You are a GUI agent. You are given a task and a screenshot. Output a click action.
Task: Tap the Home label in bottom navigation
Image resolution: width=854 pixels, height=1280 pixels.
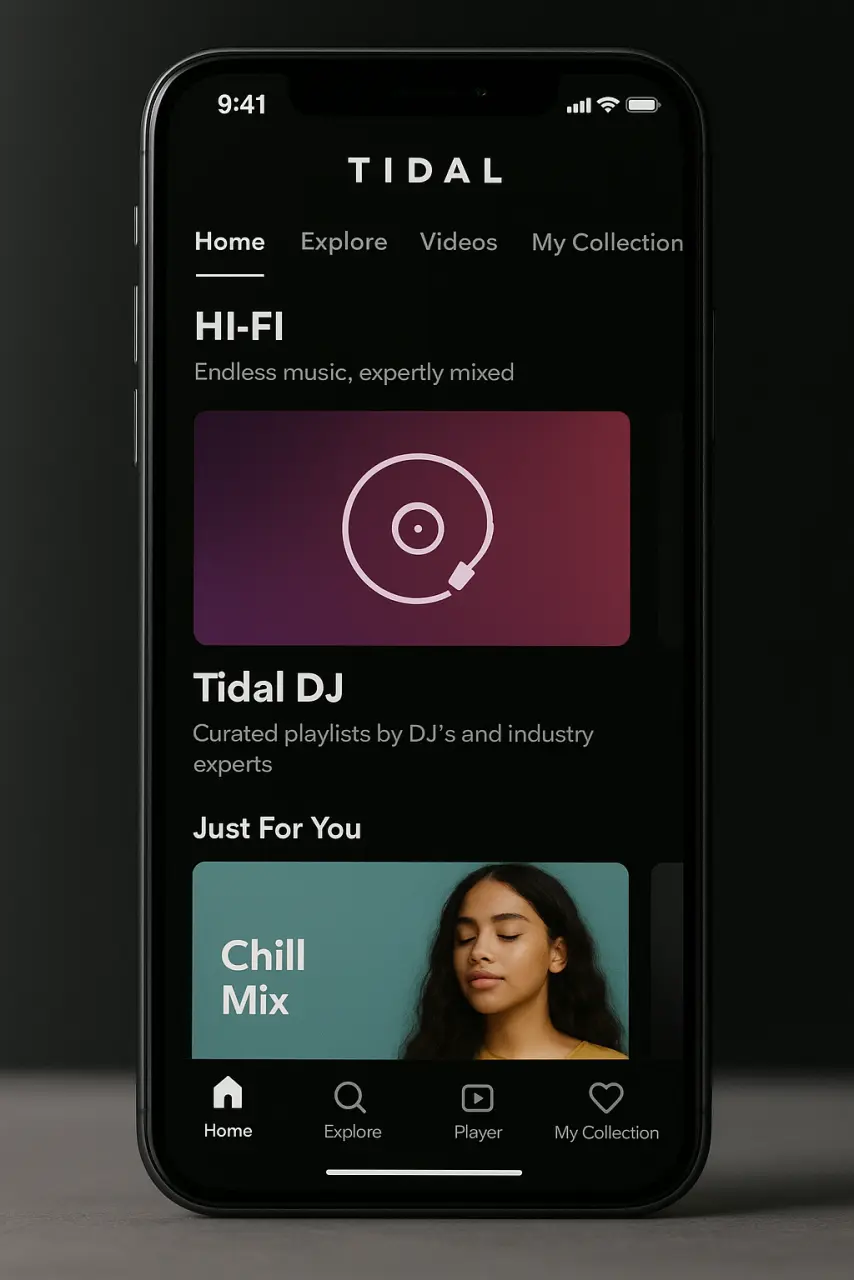pos(228,1131)
